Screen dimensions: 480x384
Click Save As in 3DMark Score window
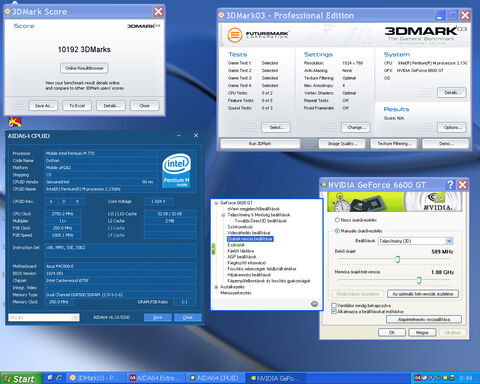43,106
